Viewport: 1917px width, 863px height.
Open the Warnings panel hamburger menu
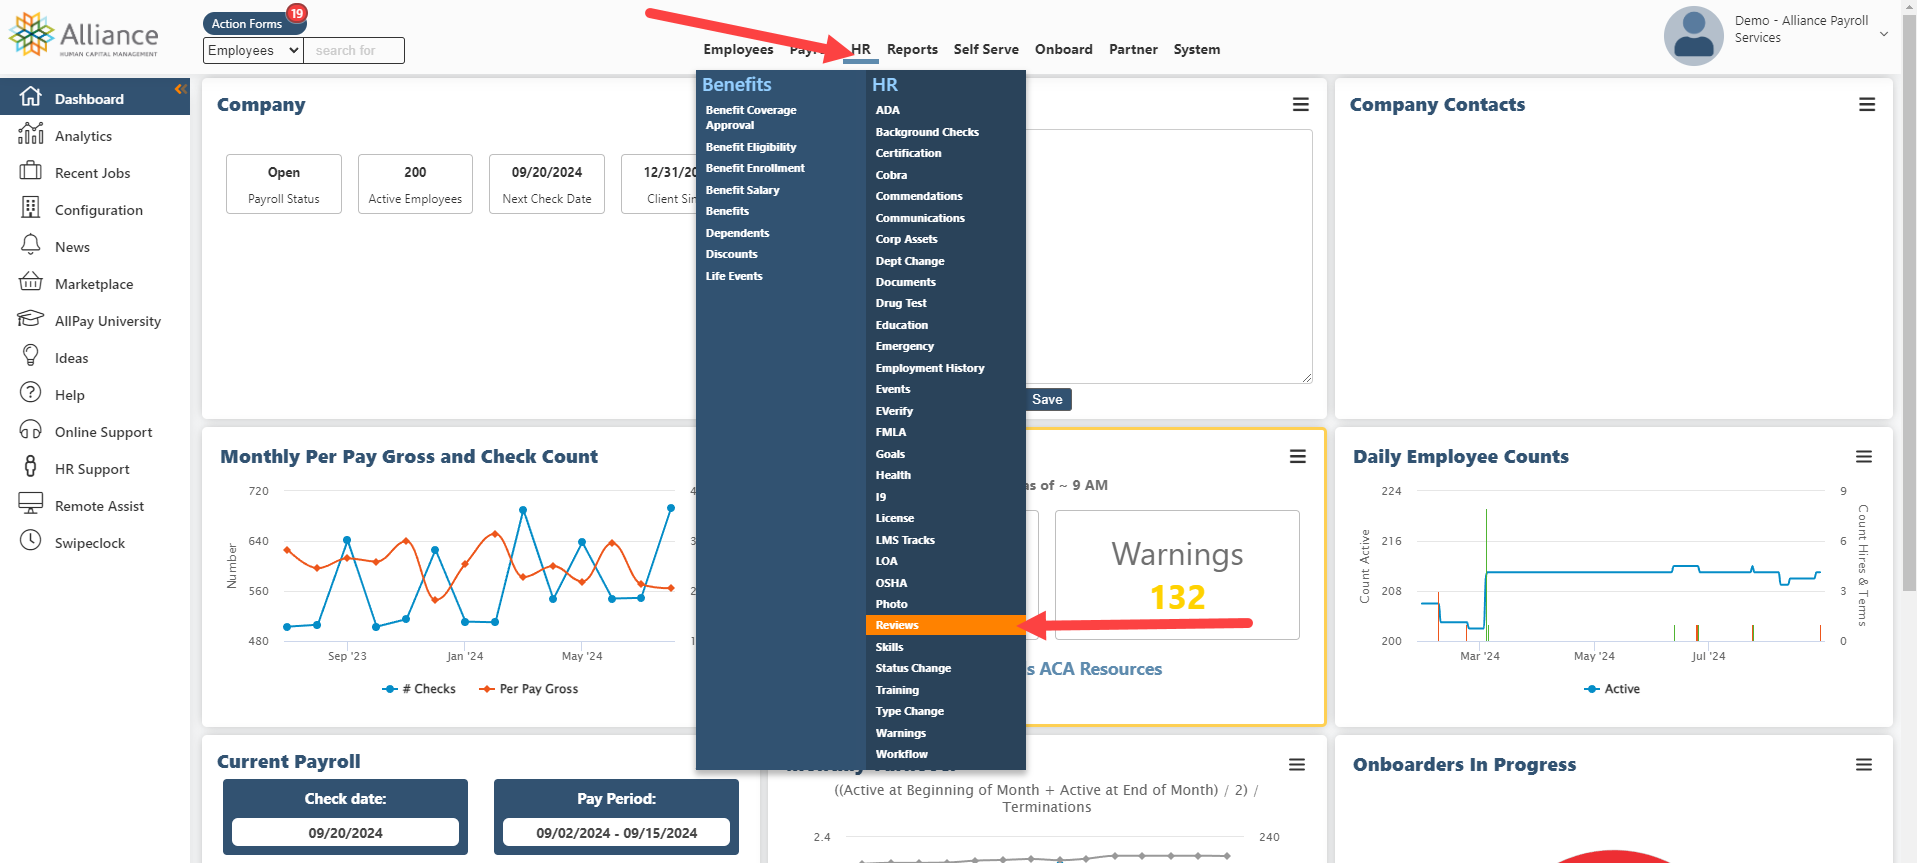tap(1298, 456)
